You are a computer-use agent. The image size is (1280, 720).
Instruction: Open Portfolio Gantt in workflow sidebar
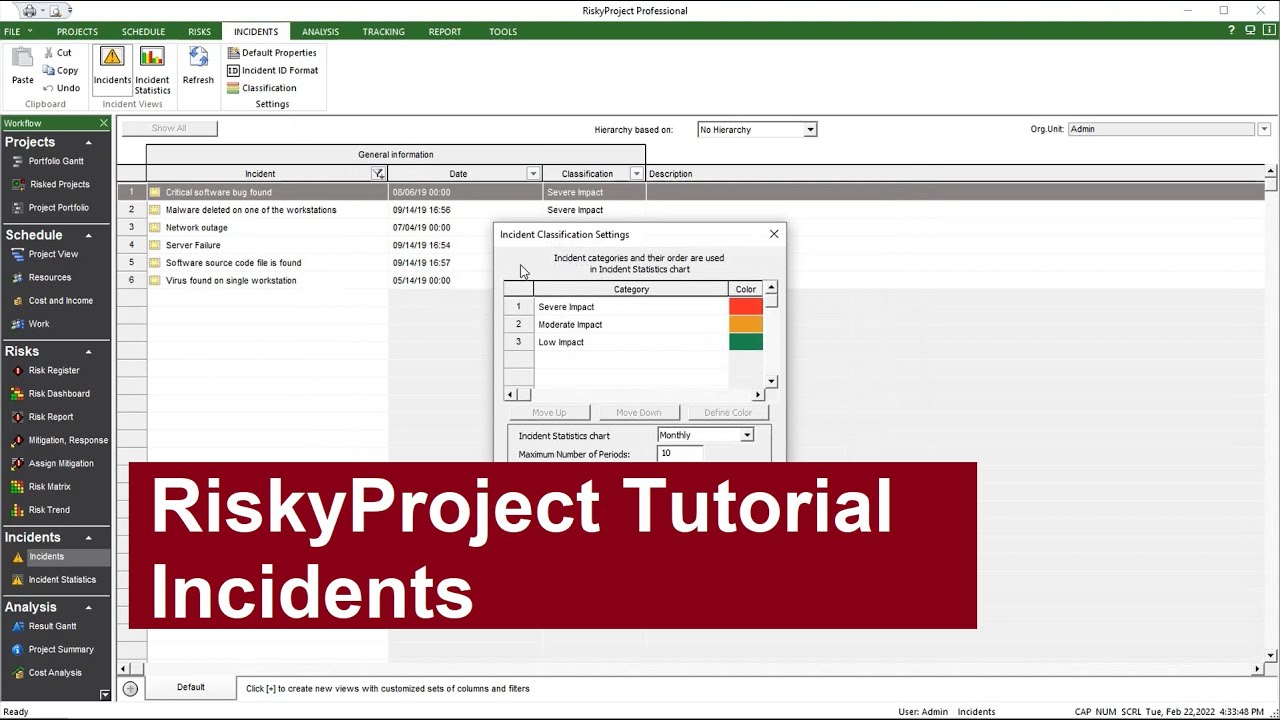[56, 161]
